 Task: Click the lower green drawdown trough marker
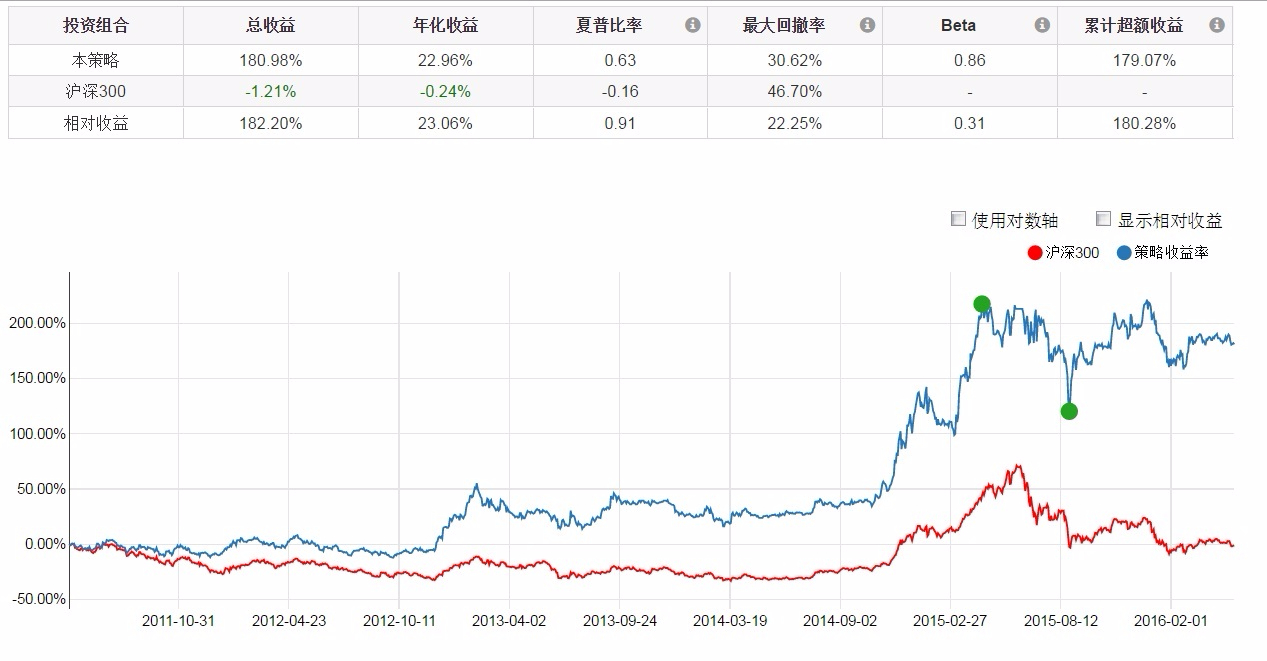[1069, 411]
